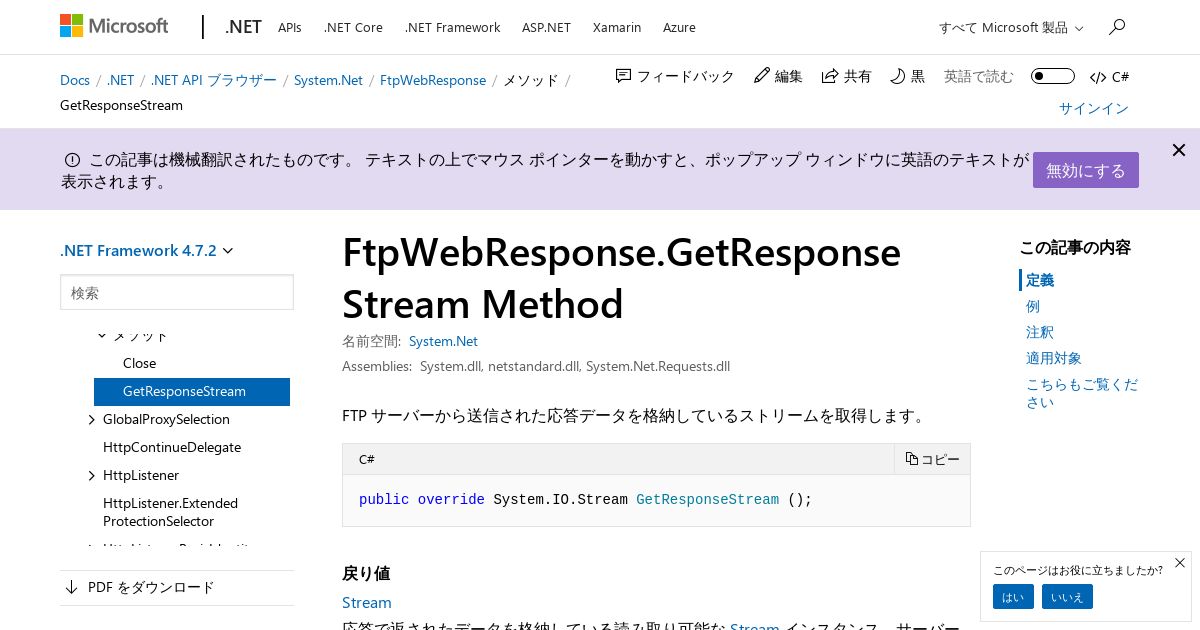This screenshot has height=630, width=1200.
Task: Select GetResponseStream in the tree
Action: click(x=192, y=392)
